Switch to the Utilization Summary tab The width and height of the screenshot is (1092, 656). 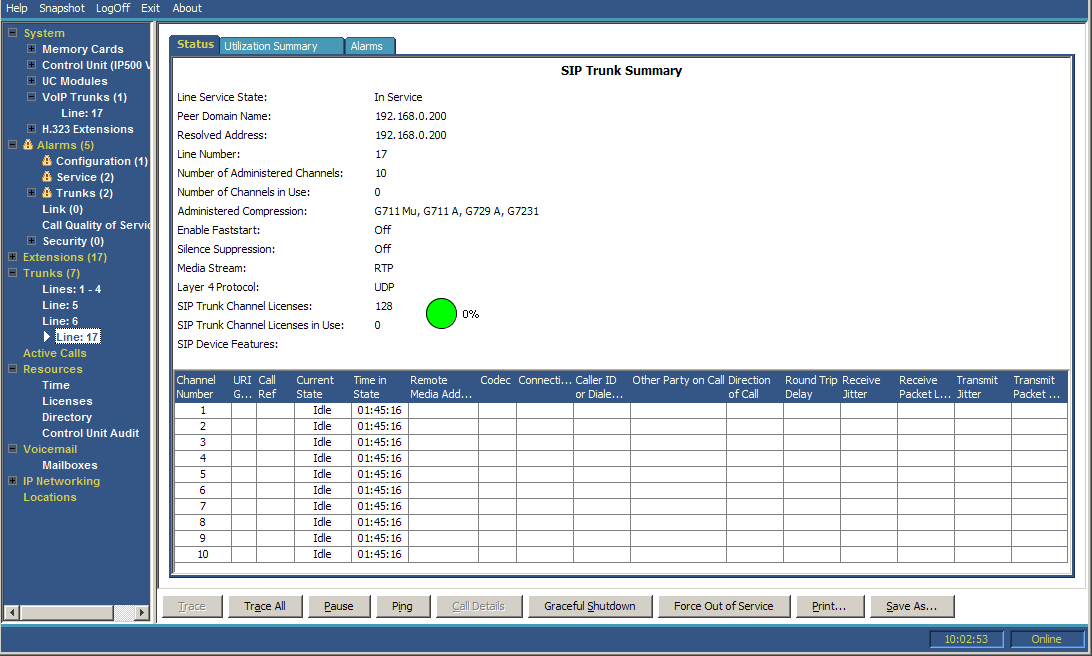point(281,46)
